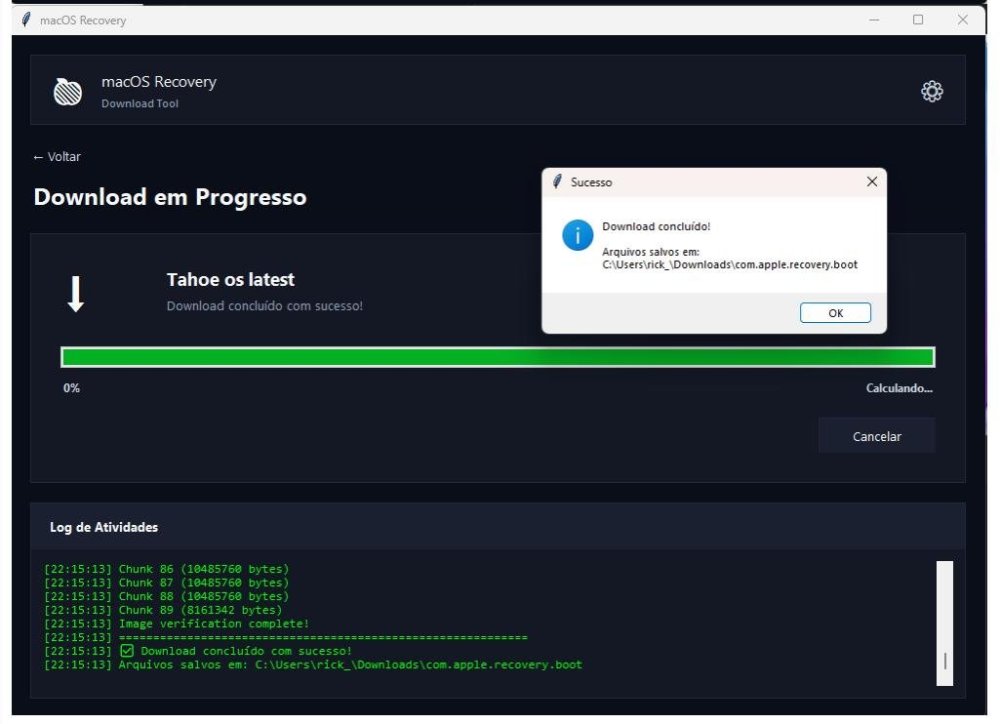Close the Sucesso dialog with X
Image resolution: width=1000 pixels, height=724 pixels.
pyautogui.click(x=872, y=182)
